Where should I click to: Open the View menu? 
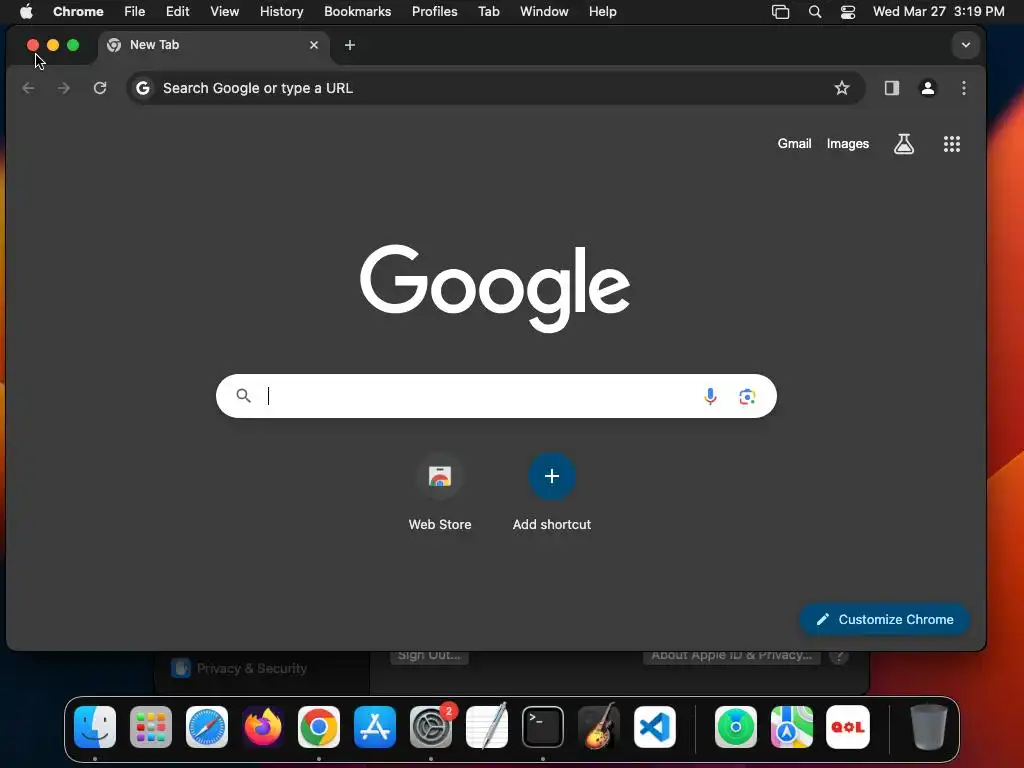pyautogui.click(x=224, y=11)
